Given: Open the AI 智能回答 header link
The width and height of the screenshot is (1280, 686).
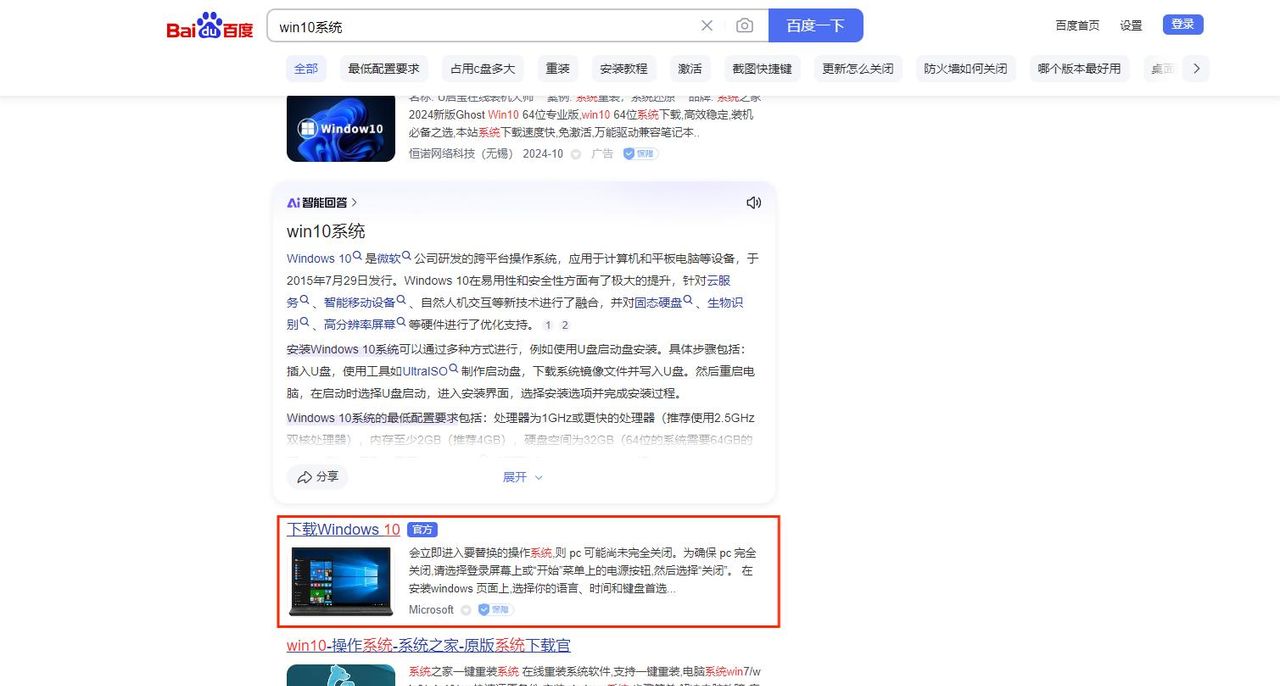Looking at the screenshot, I should [x=322, y=203].
